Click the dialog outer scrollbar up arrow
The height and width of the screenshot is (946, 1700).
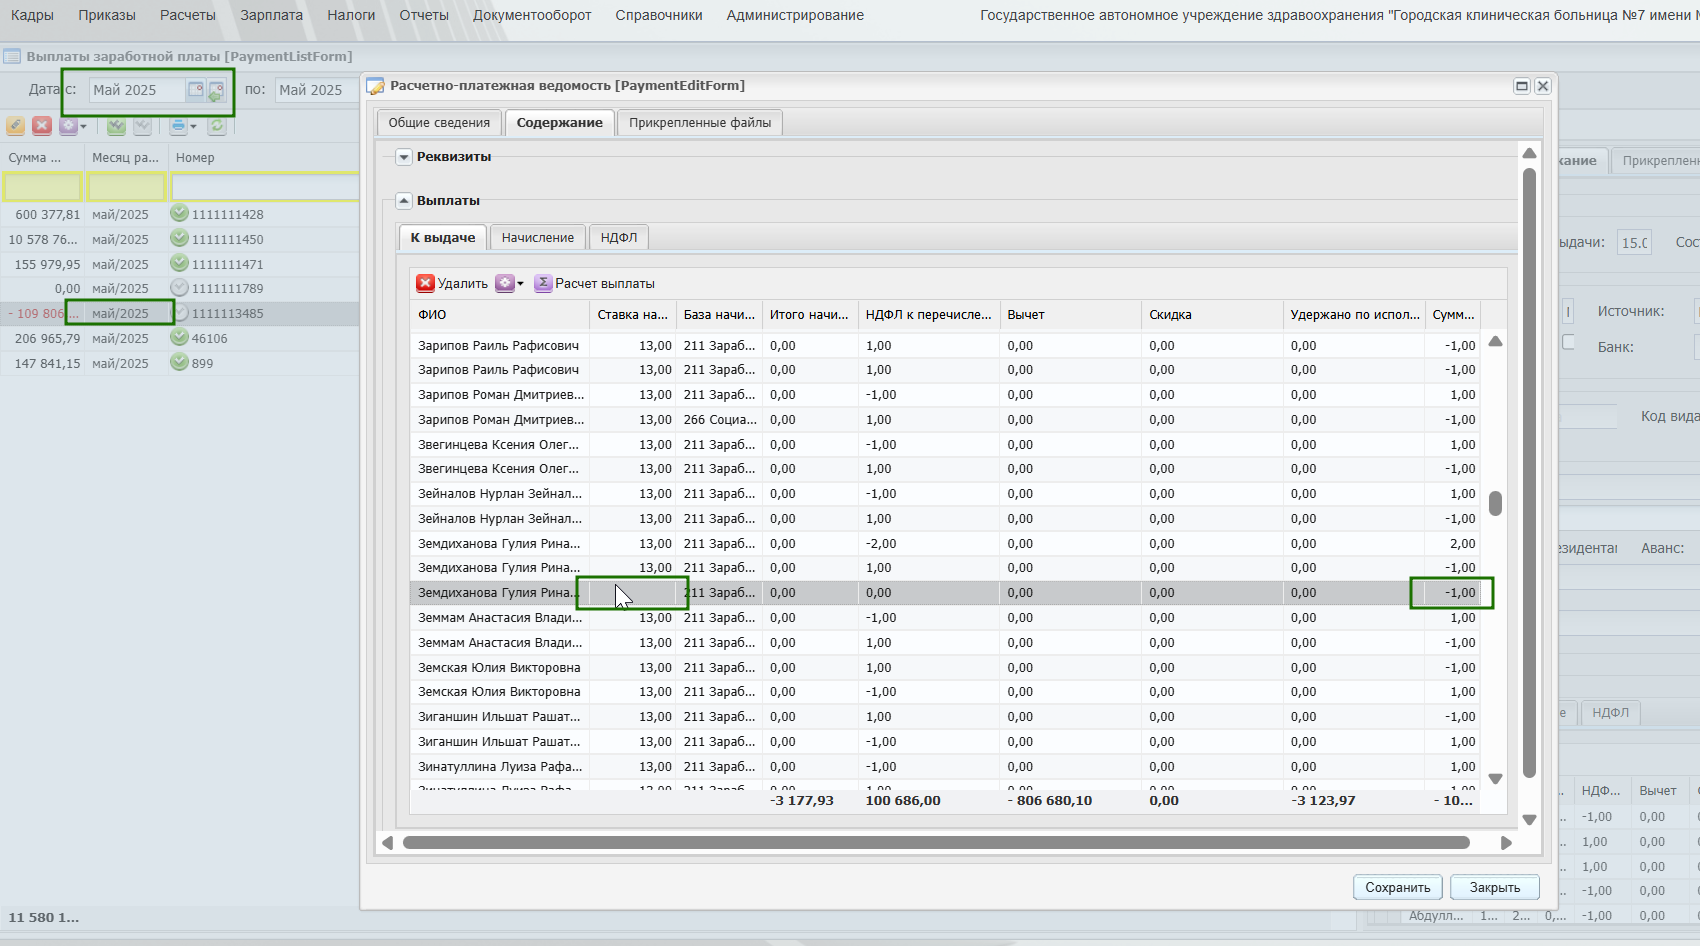[1528, 153]
